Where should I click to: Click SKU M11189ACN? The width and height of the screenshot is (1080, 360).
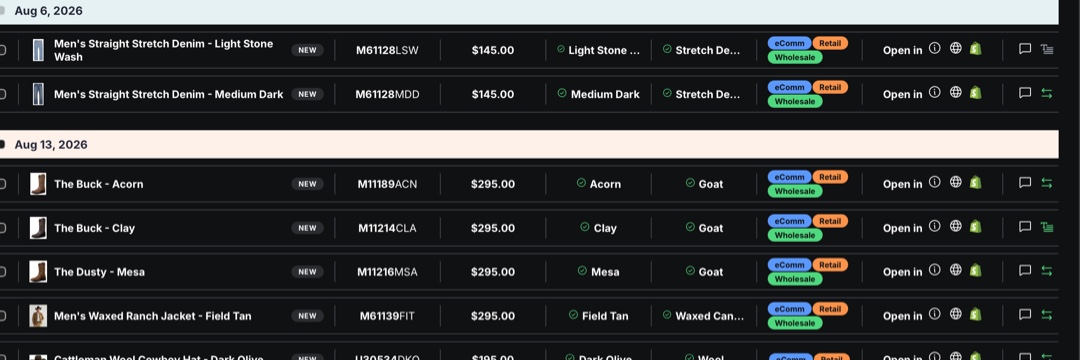(387, 184)
